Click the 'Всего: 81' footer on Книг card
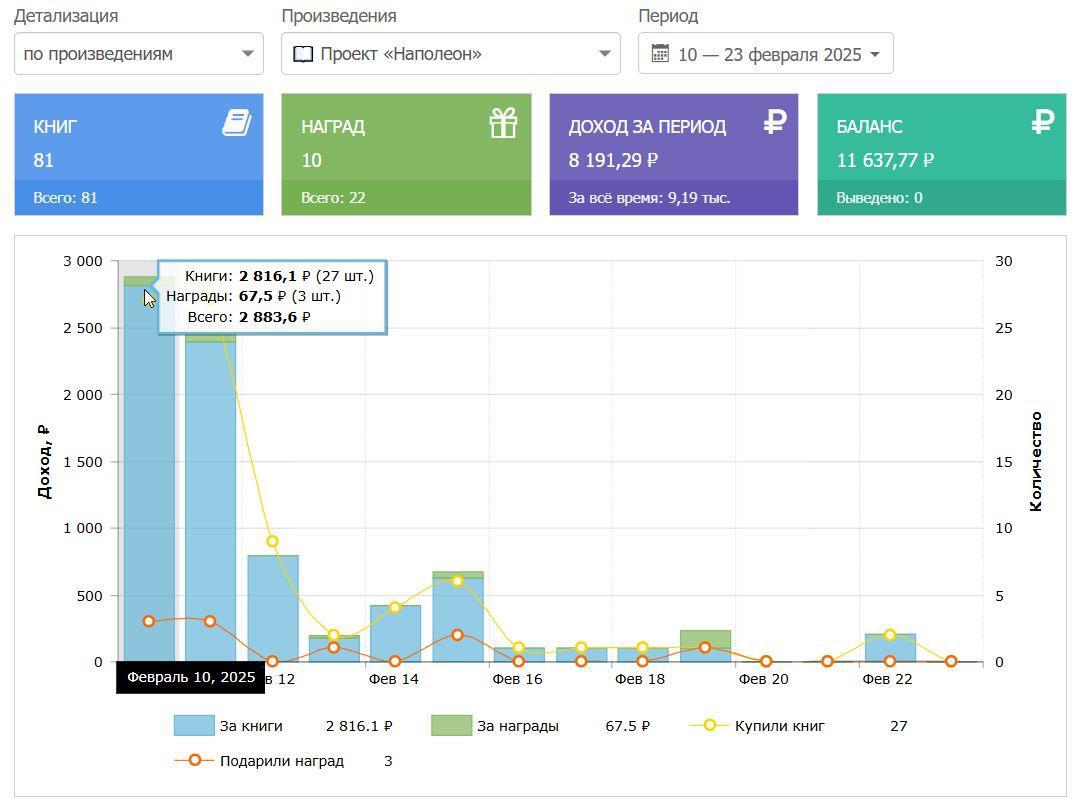This screenshot has height=799, width=1073. click(66, 198)
